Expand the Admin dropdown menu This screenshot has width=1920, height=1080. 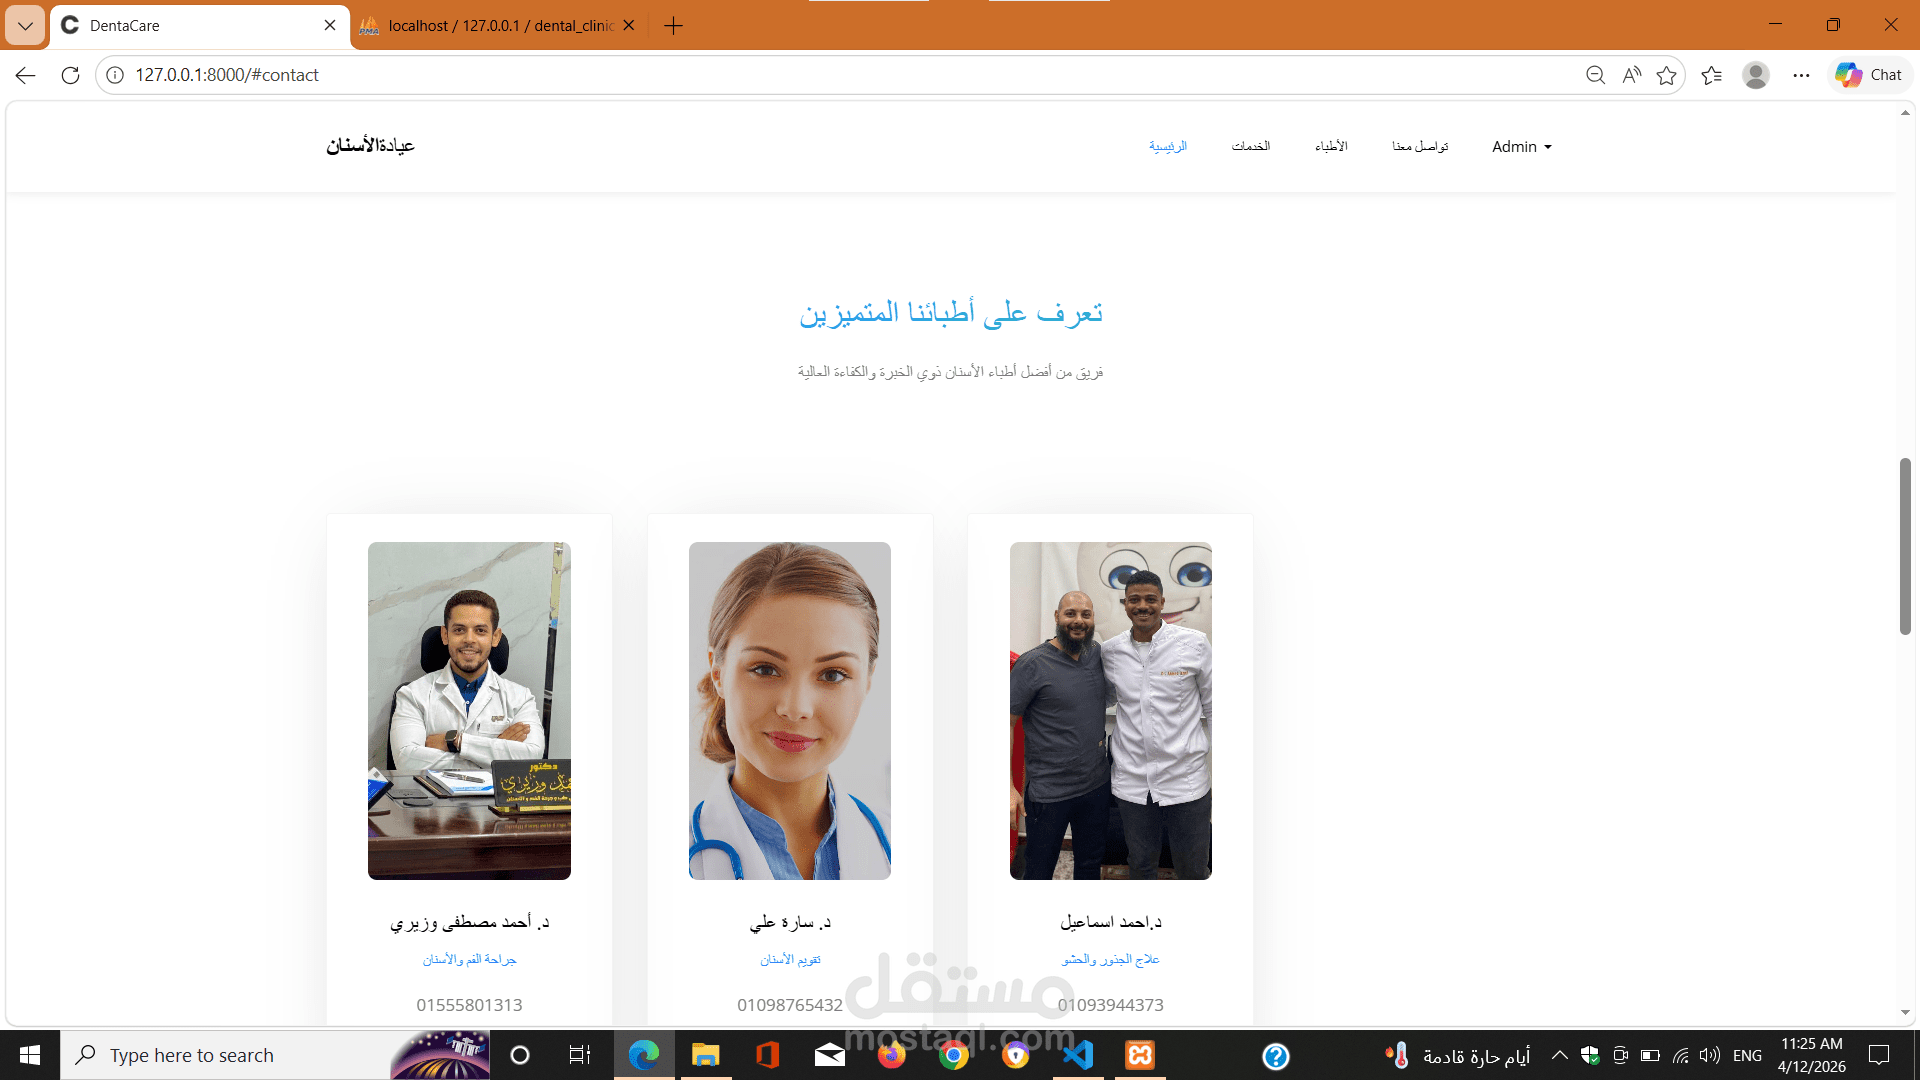click(1521, 147)
